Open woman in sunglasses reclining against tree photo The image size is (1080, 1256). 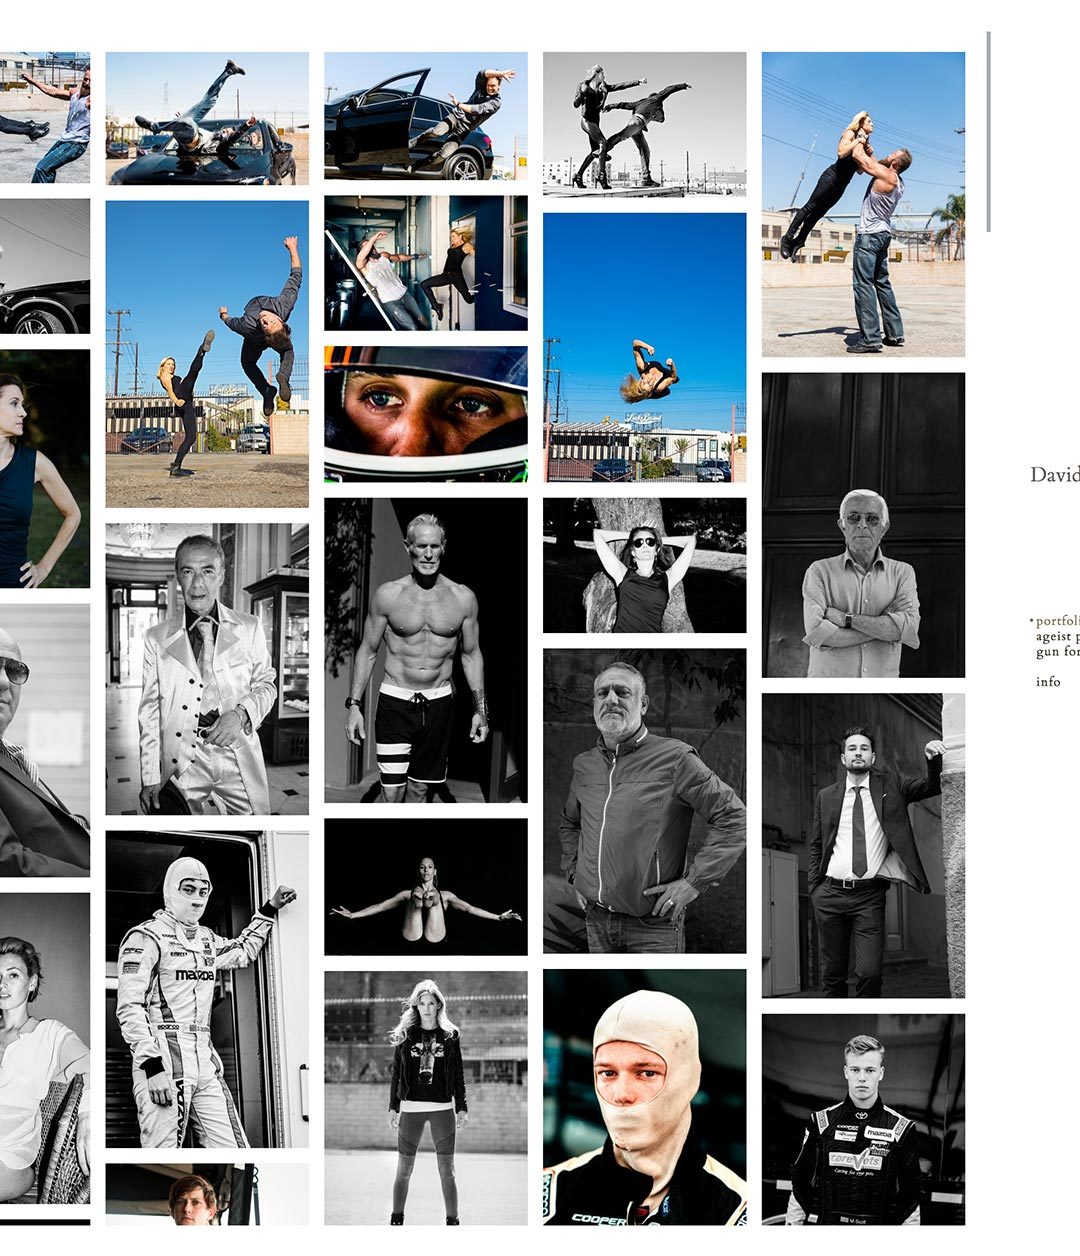point(645,565)
